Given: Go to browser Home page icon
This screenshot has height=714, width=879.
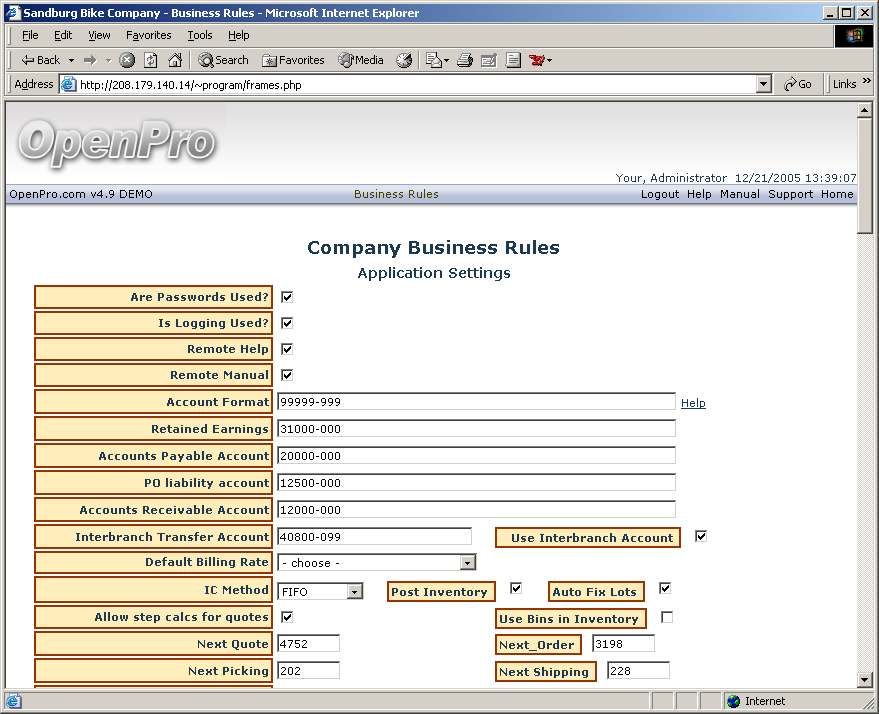Looking at the screenshot, I should pyautogui.click(x=175, y=60).
